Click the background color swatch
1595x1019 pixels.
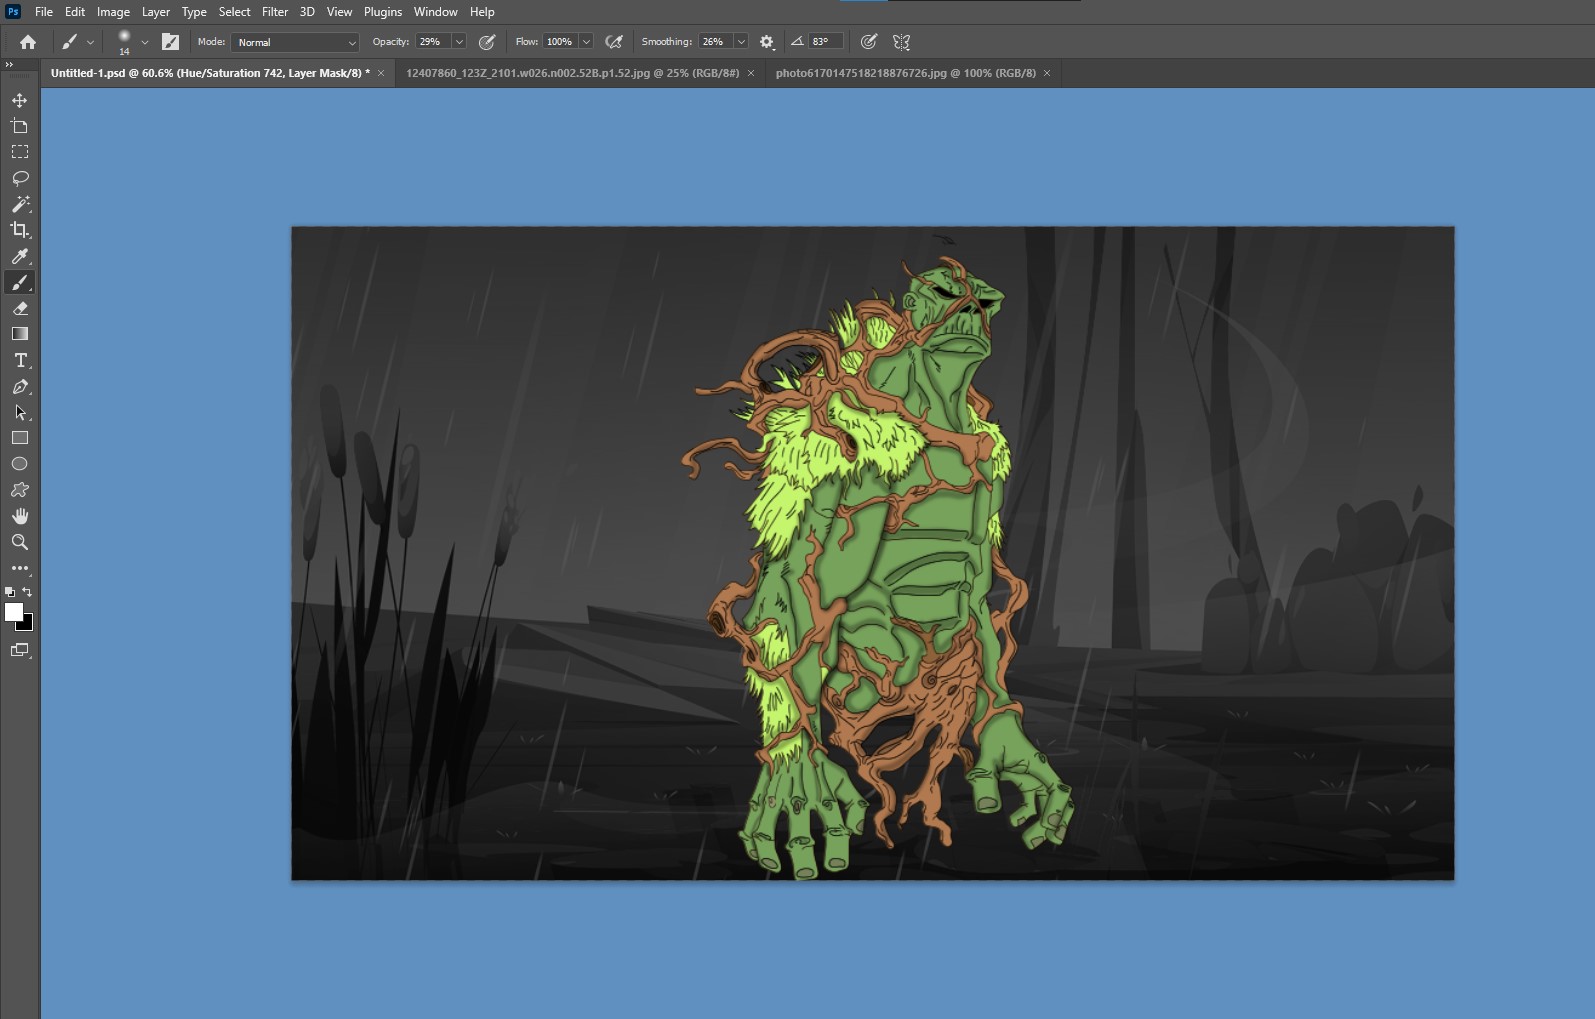pos(28,626)
